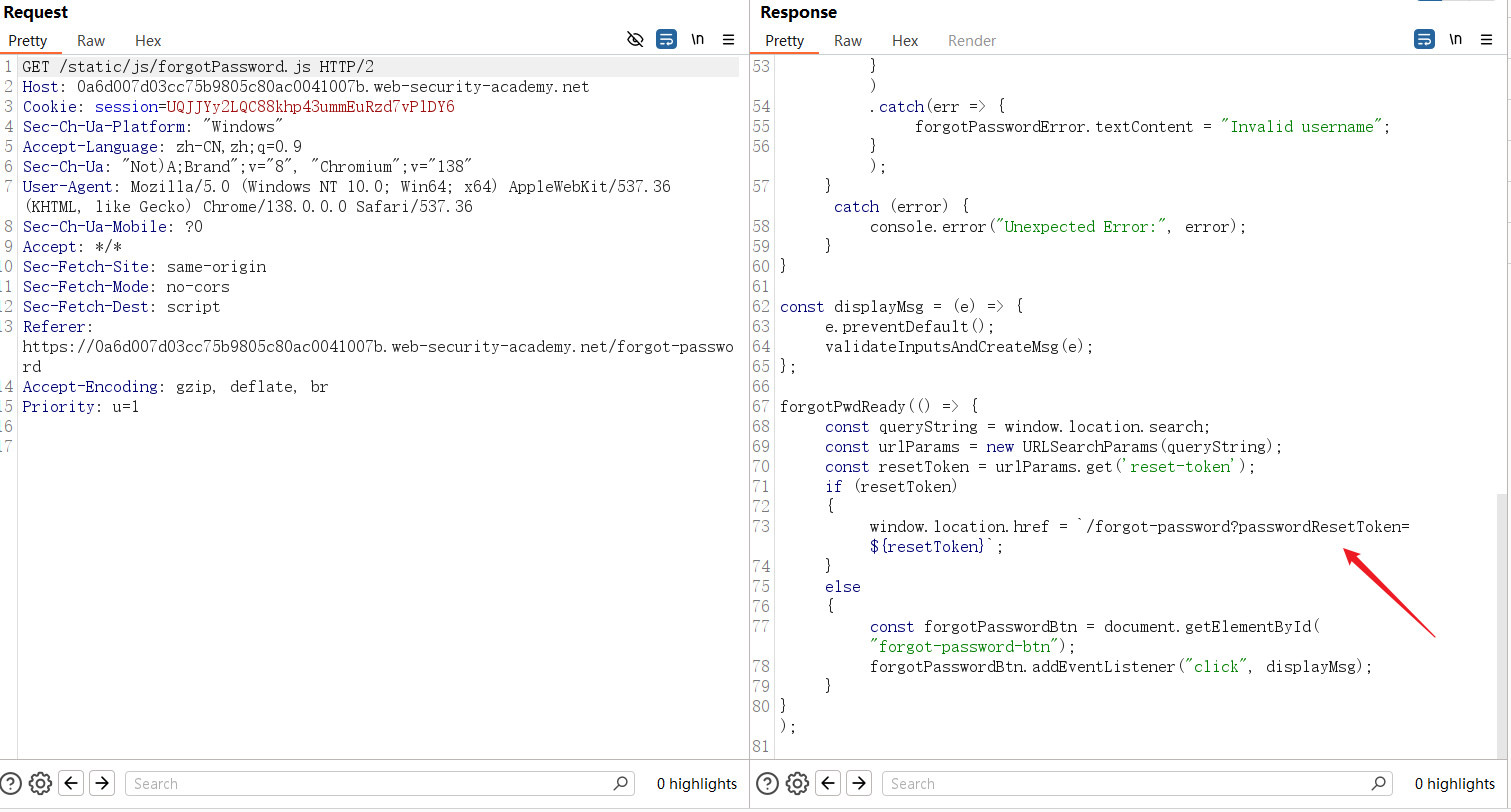The height and width of the screenshot is (812, 1511).
Task: Open help icon below Request panel
Action: click(11, 783)
